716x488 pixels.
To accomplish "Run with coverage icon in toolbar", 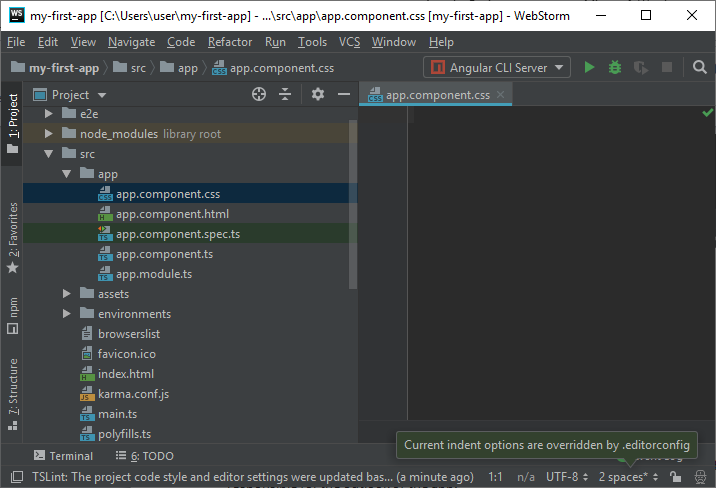I will point(641,68).
